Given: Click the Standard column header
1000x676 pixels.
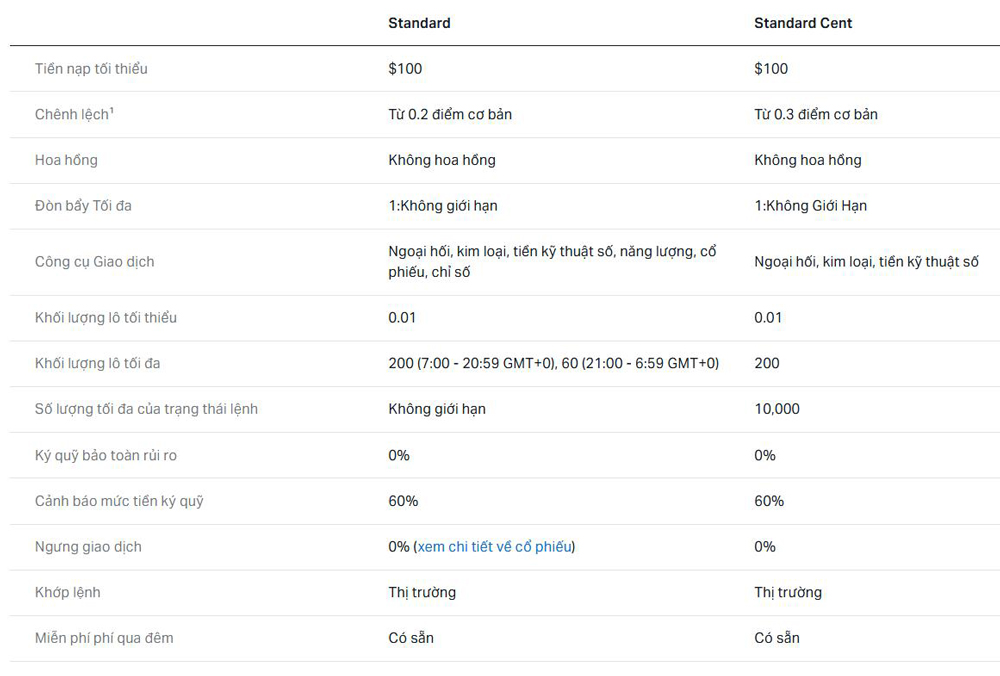Looking at the screenshot, I should 419,23.
